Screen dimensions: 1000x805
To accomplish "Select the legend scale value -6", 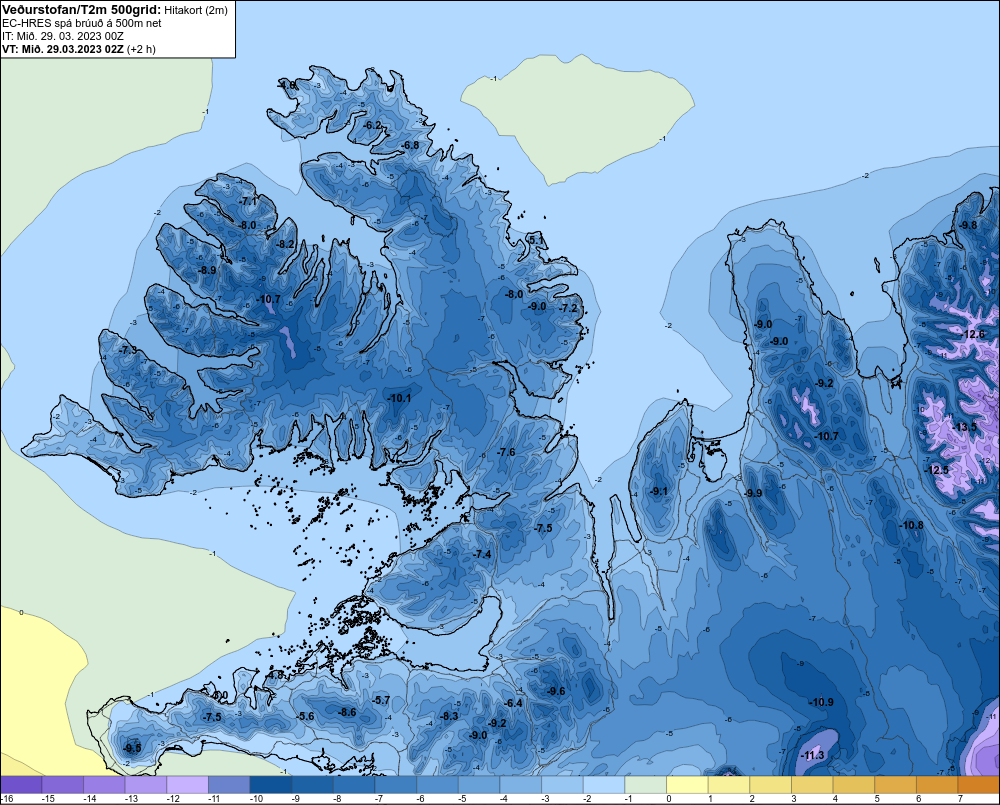I will coord(420,799).
